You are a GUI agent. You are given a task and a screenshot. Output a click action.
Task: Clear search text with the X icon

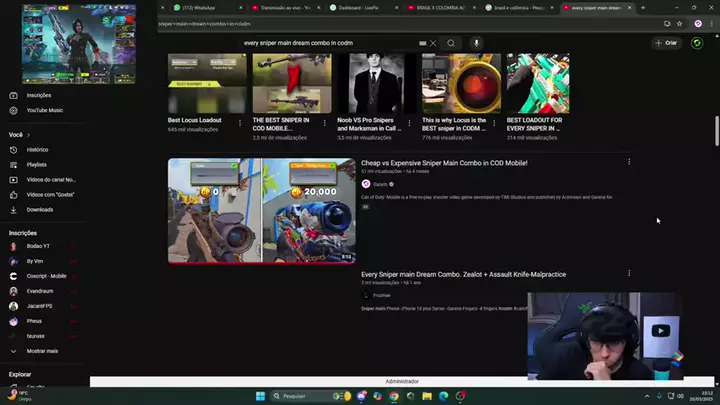pos(433,43)
